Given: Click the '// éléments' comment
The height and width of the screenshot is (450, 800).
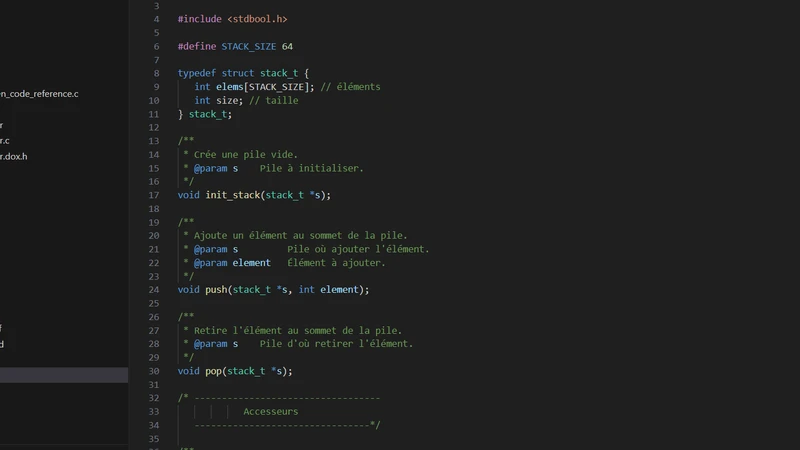Looking at the screenshot, I should pyautogui.click(x=351, y=87).
